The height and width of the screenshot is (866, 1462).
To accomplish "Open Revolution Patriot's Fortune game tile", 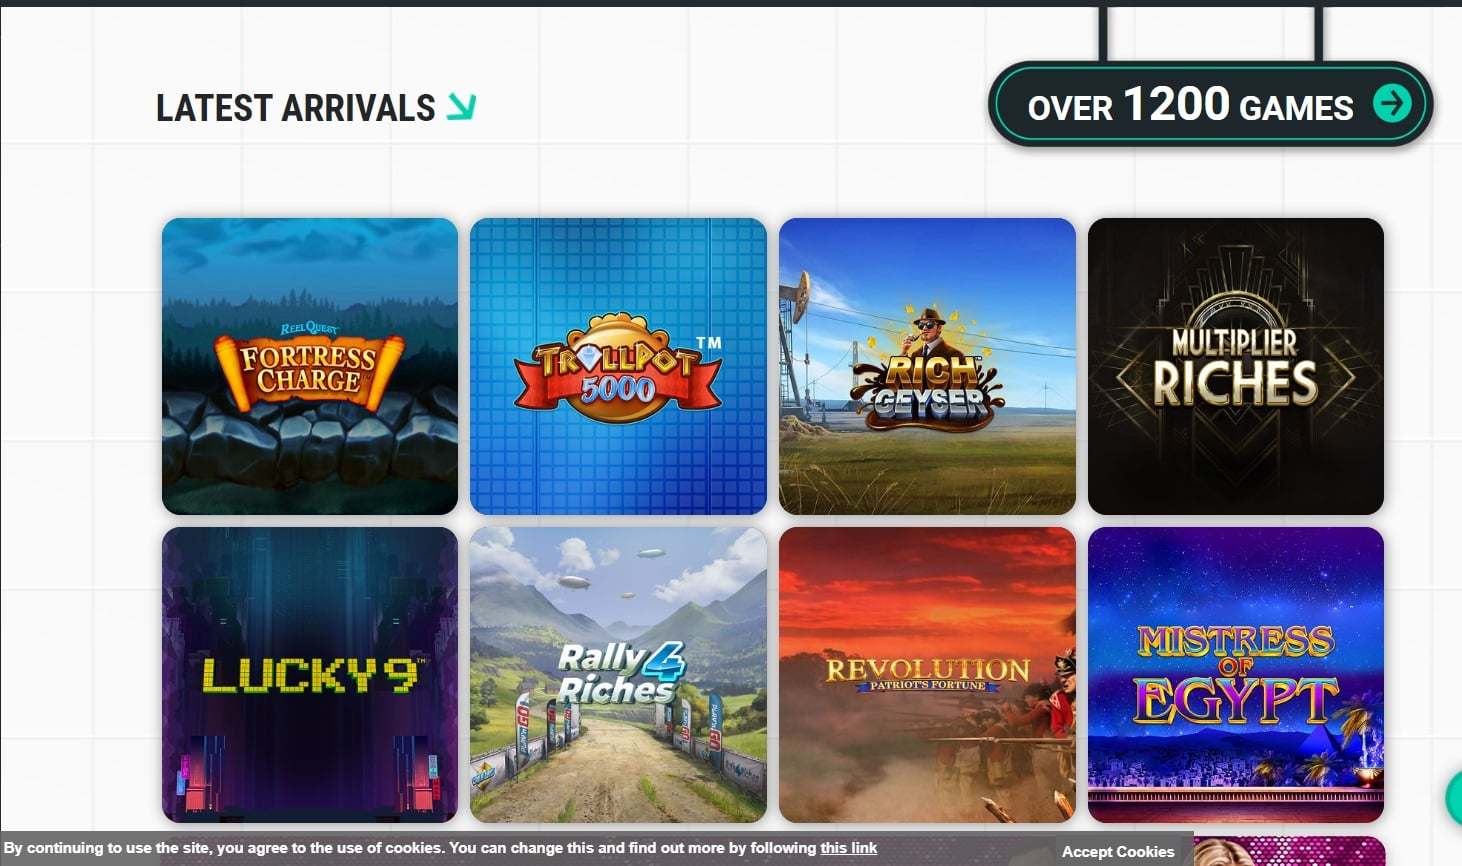I will [x=927, y=675].
